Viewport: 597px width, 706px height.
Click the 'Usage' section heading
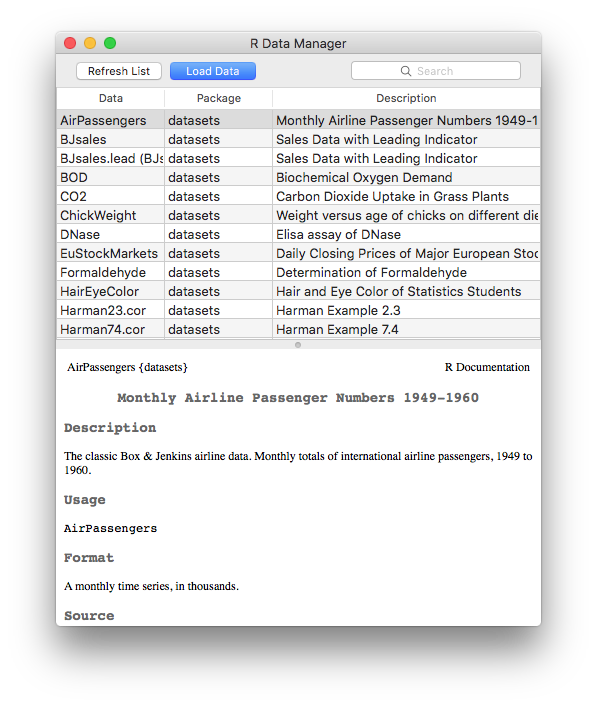(85, 500)
